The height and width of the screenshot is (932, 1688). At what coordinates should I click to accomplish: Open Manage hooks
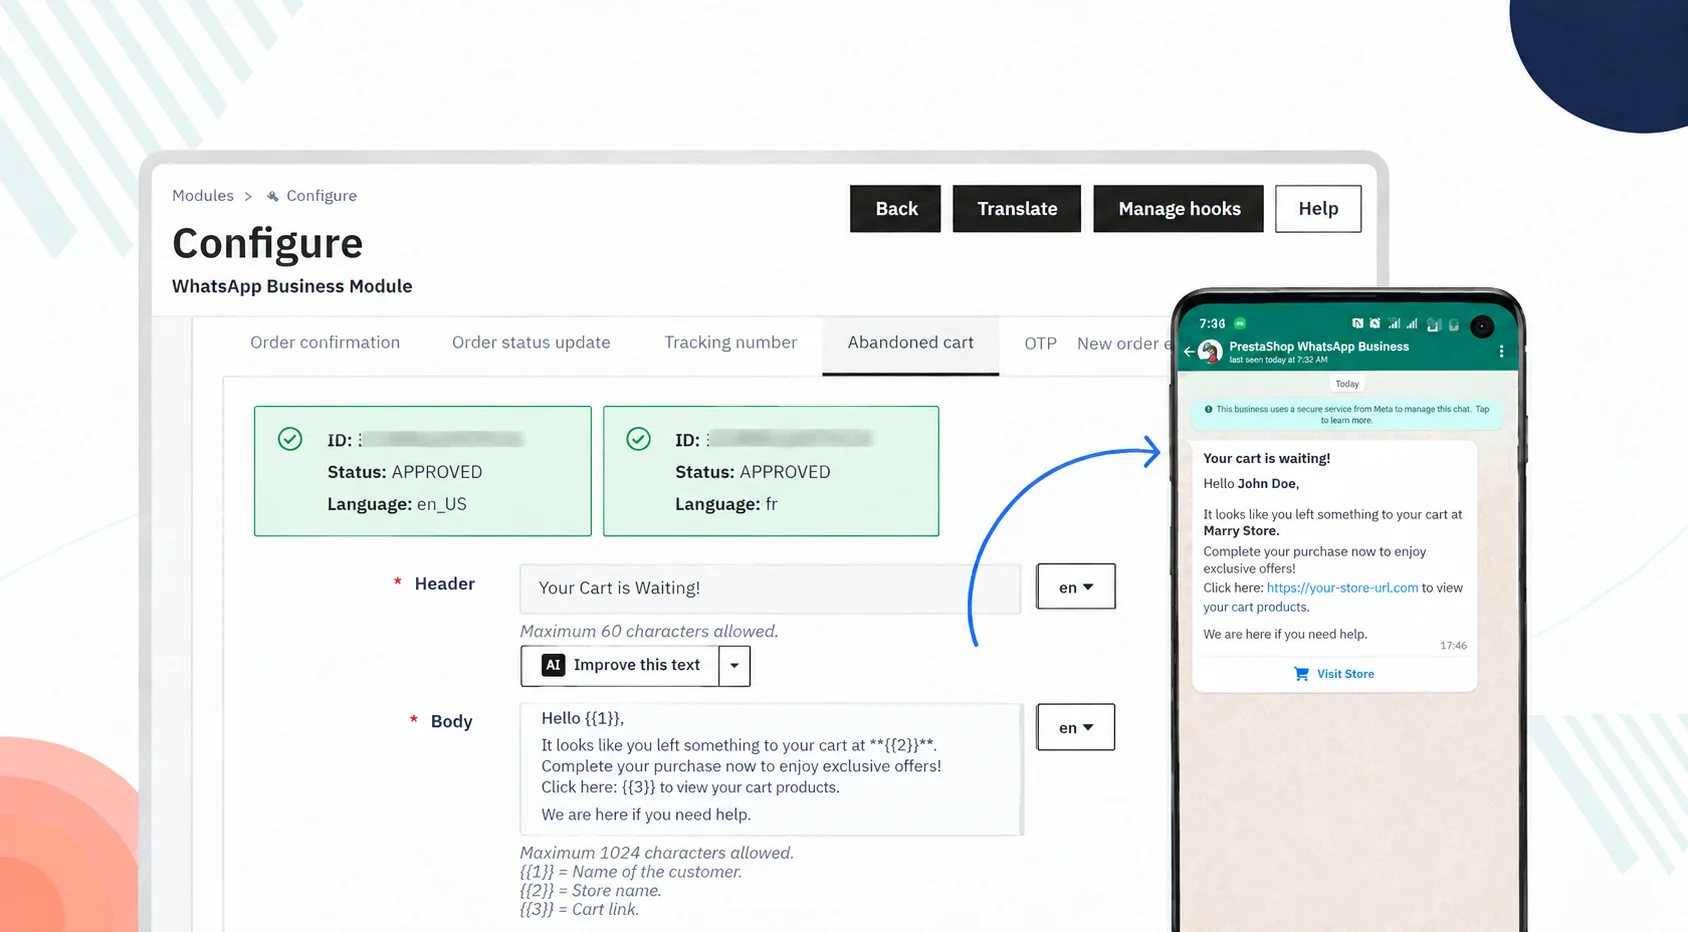click(1179, 209)
